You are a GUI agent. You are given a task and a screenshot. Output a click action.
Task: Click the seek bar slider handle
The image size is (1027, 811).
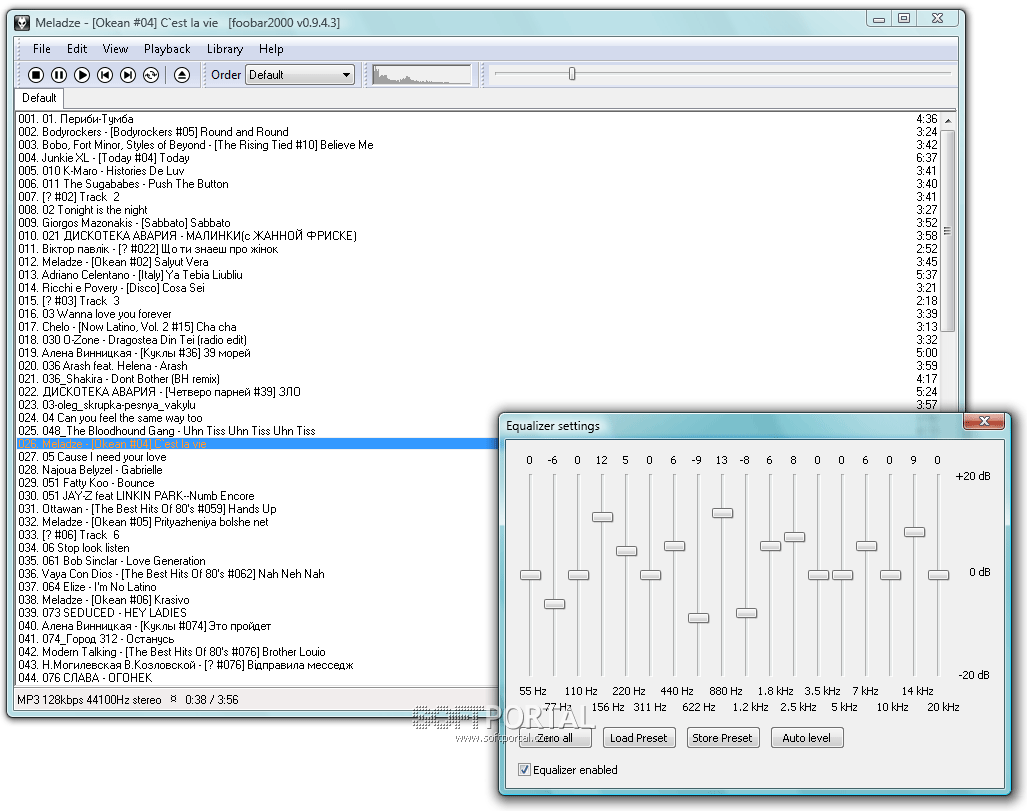coord(572,74)
